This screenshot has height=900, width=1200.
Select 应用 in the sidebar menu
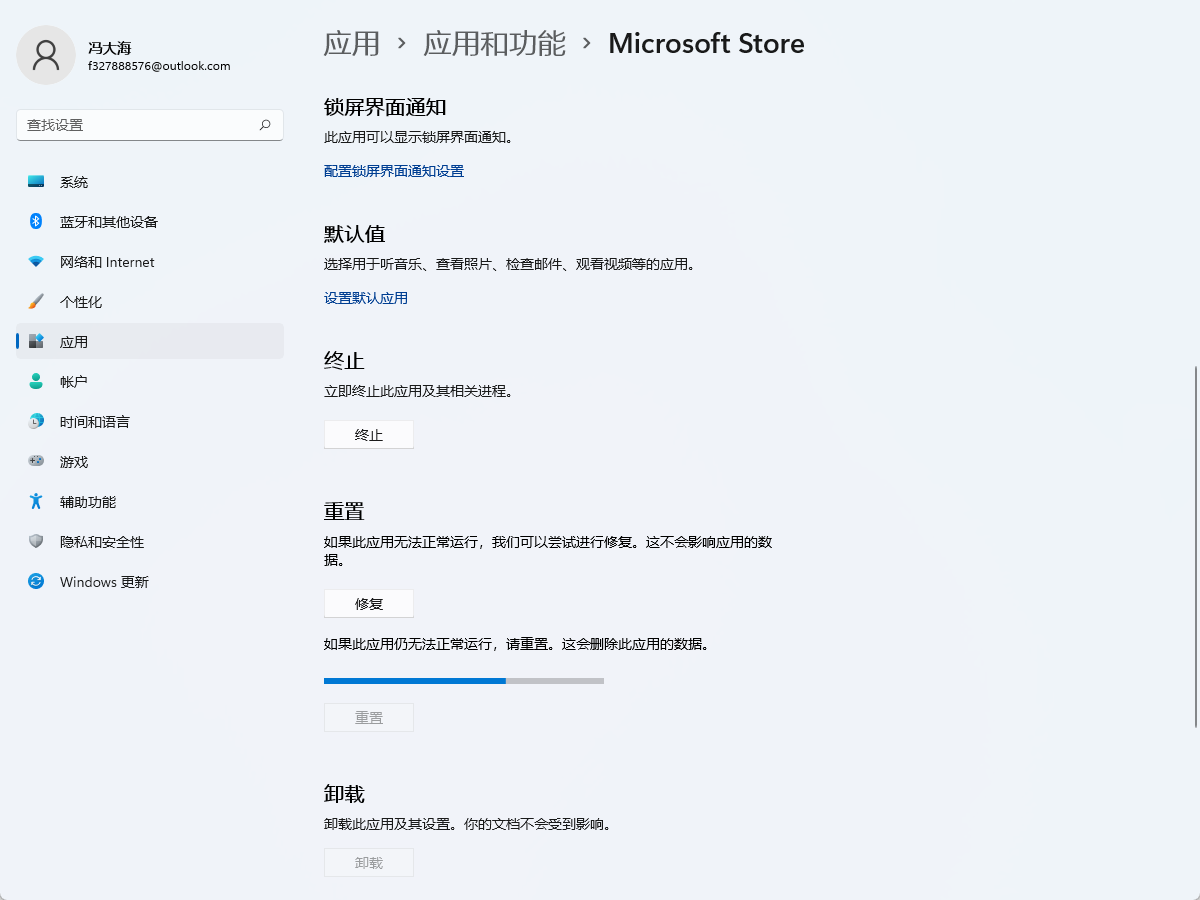coord(150,341)
